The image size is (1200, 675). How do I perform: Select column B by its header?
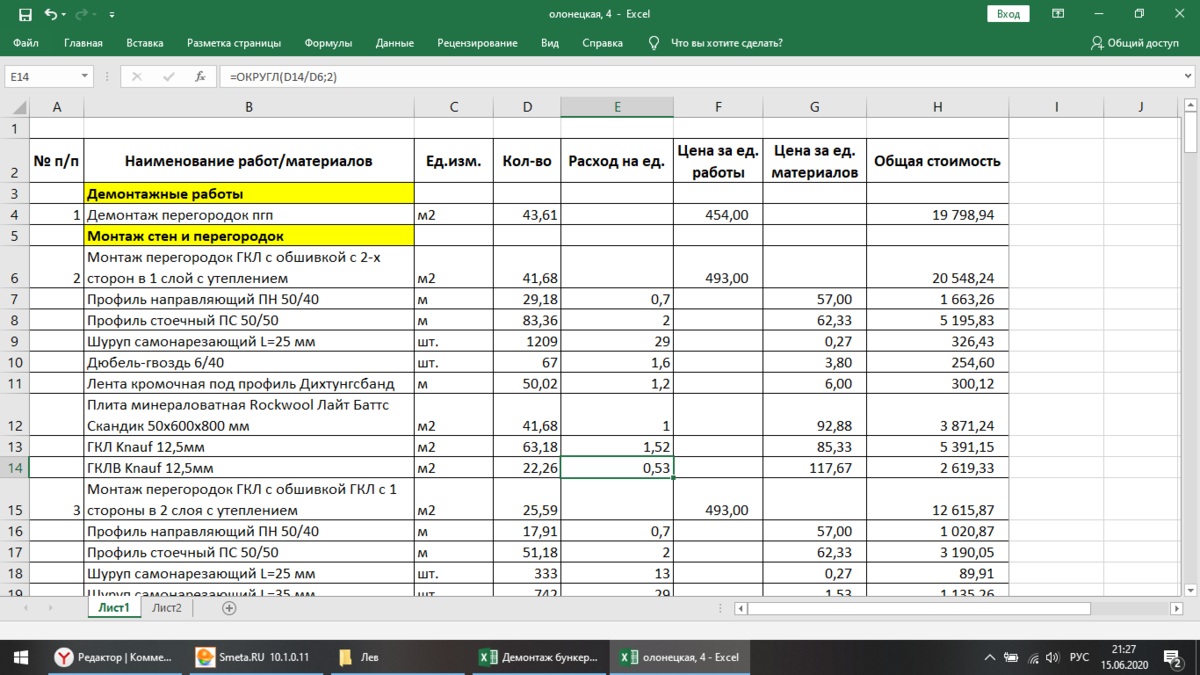pyautogui.click(x=249, y=107)
